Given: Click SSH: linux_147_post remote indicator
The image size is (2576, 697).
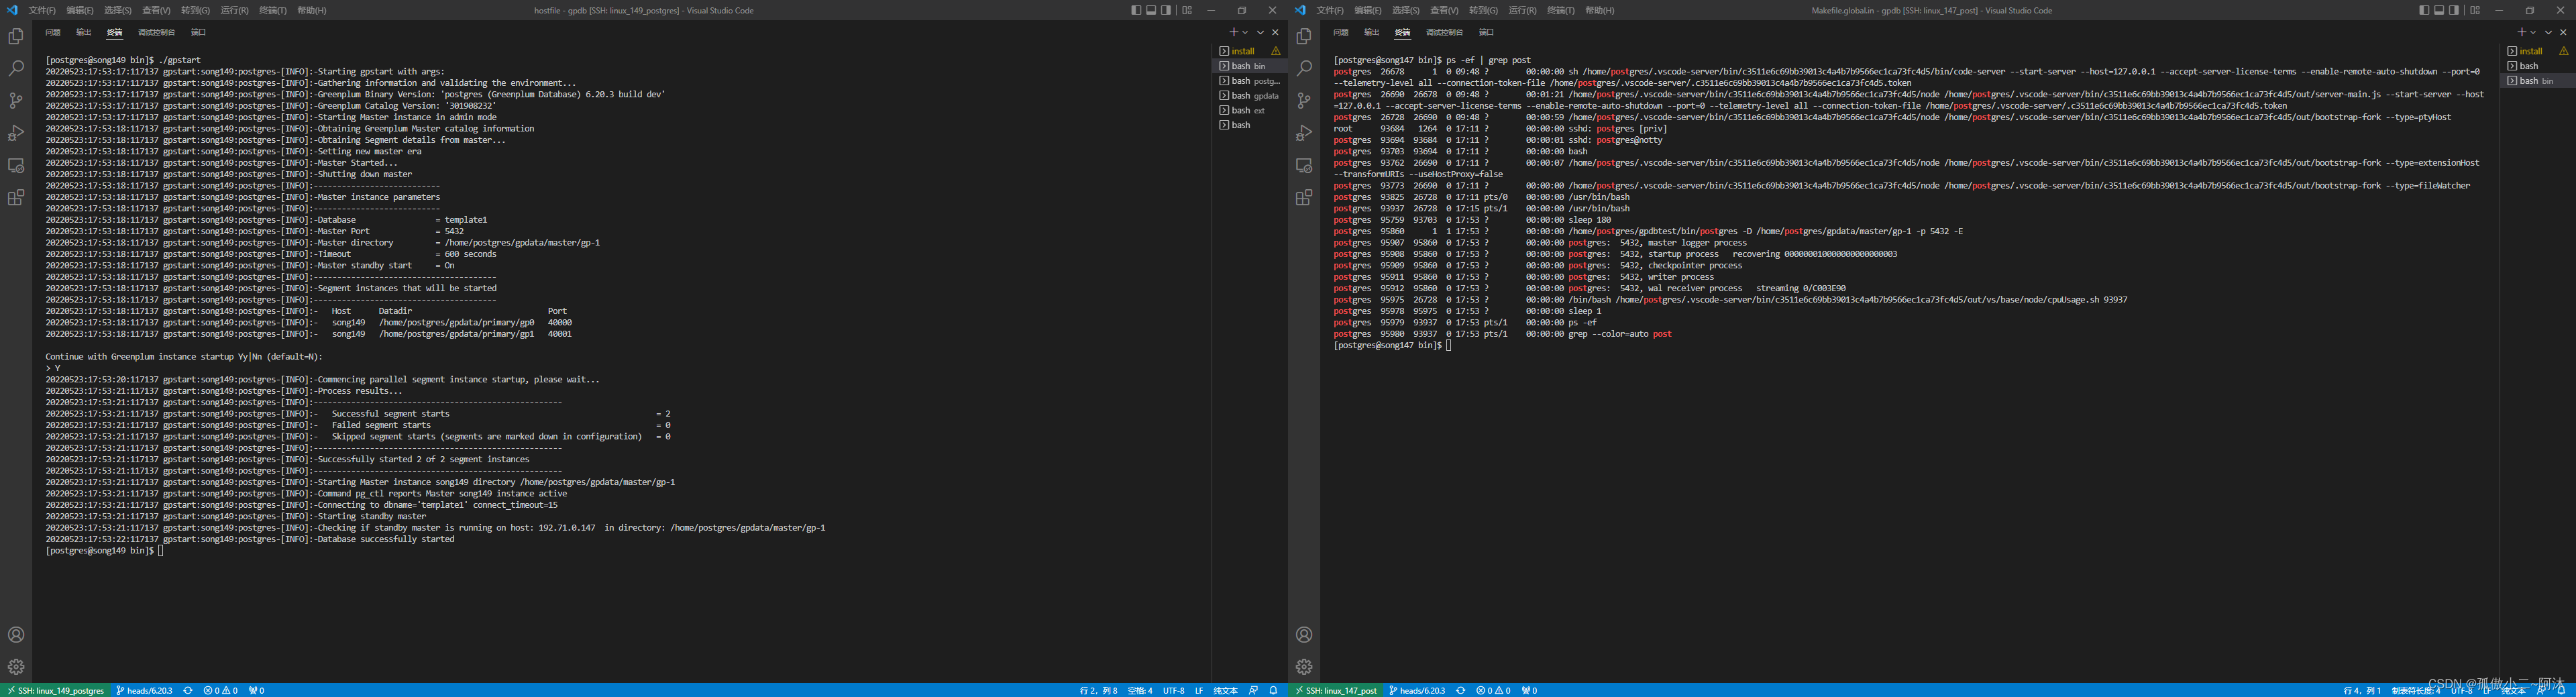Looking at the screenshot, I should click(x=1335, y=690).
